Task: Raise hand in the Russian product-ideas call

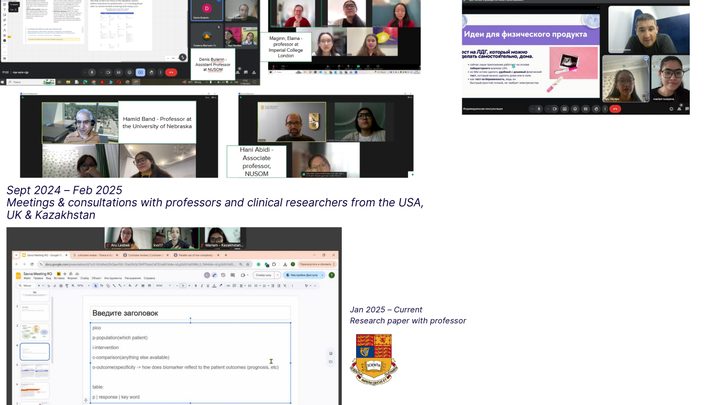Action: 596,109
